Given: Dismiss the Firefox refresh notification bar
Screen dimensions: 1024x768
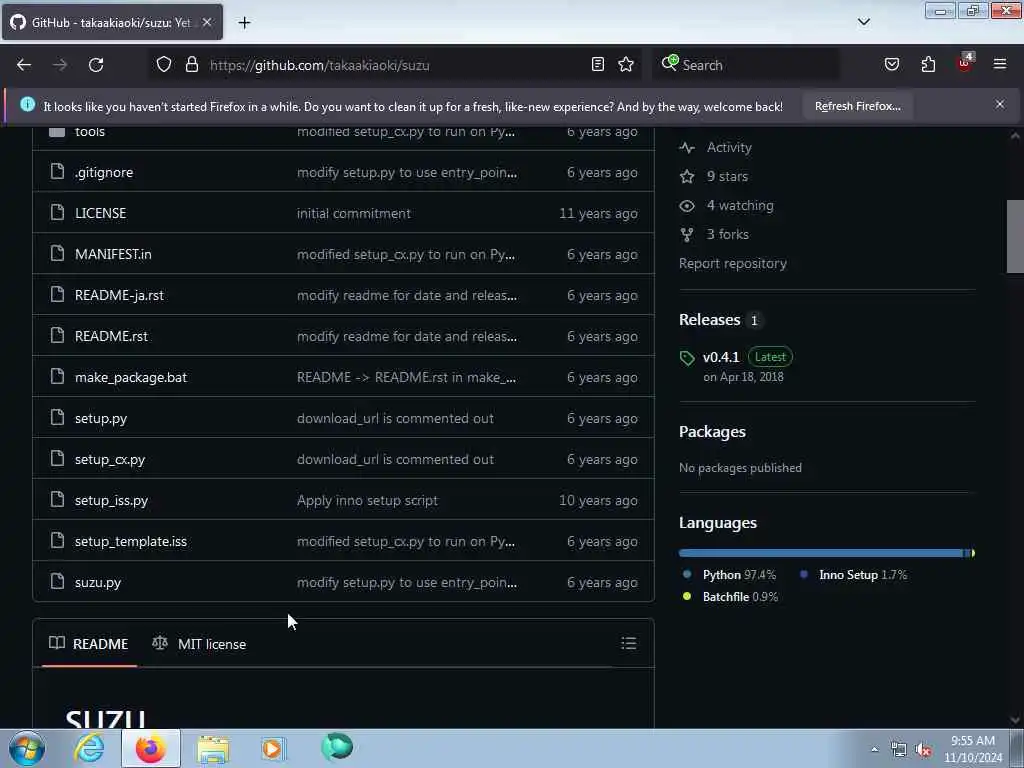Looking at the screenshot, I should coord(1000,104).
